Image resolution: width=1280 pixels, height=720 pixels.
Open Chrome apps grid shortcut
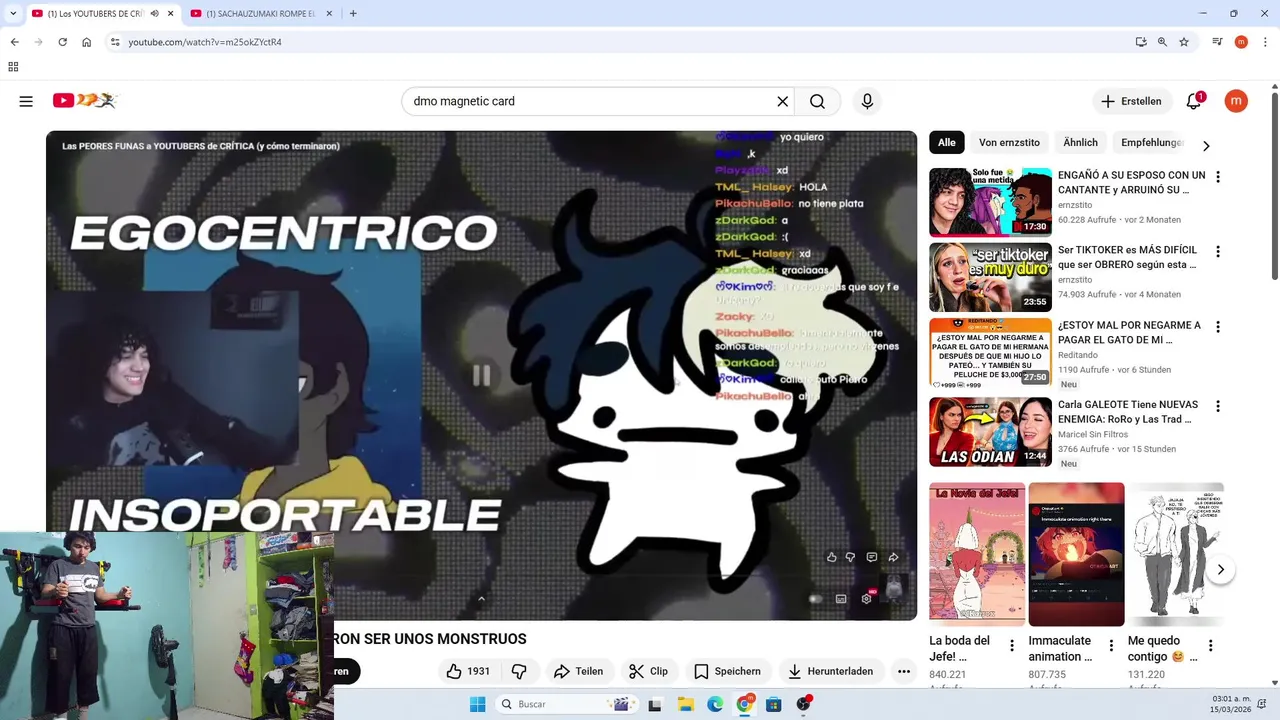point(13,67)
